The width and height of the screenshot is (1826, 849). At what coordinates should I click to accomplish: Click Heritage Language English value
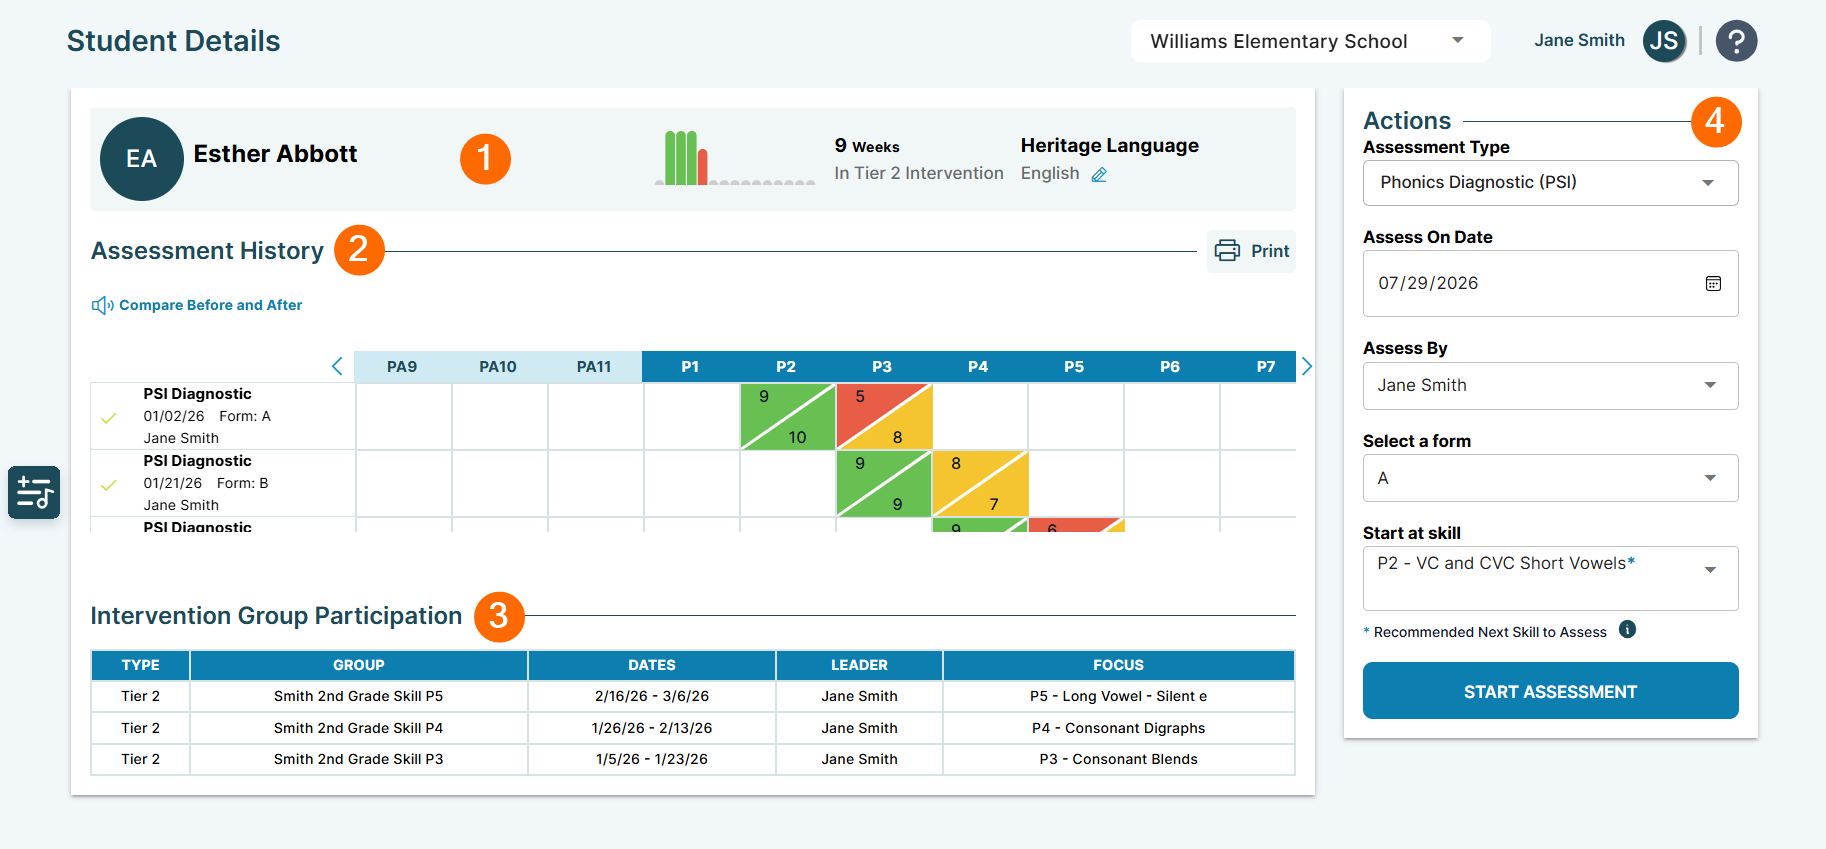pos(1050,174)
